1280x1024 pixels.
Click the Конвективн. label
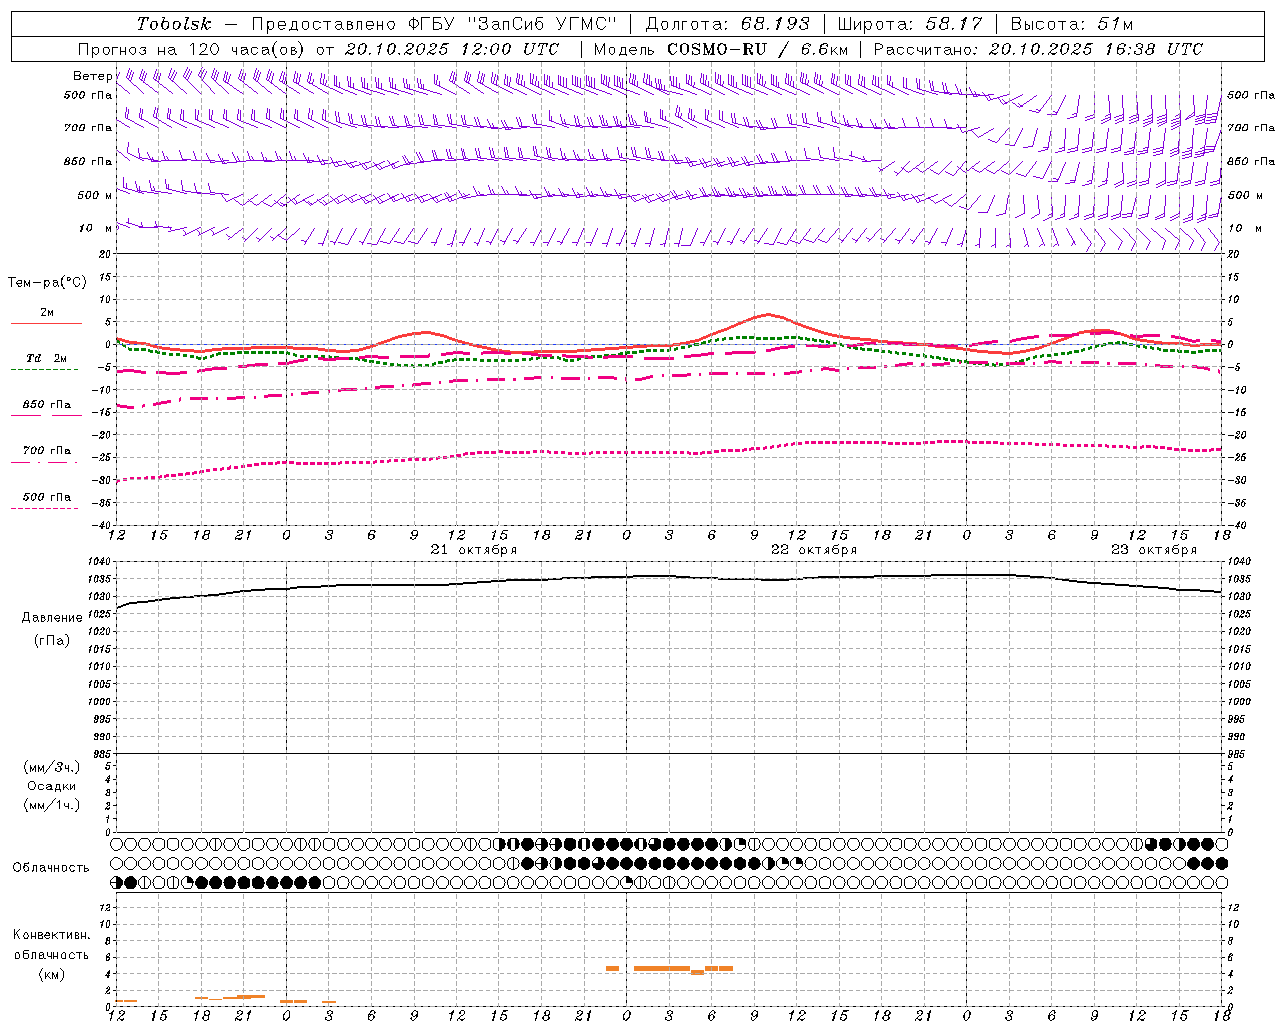(x=52, y=935)
